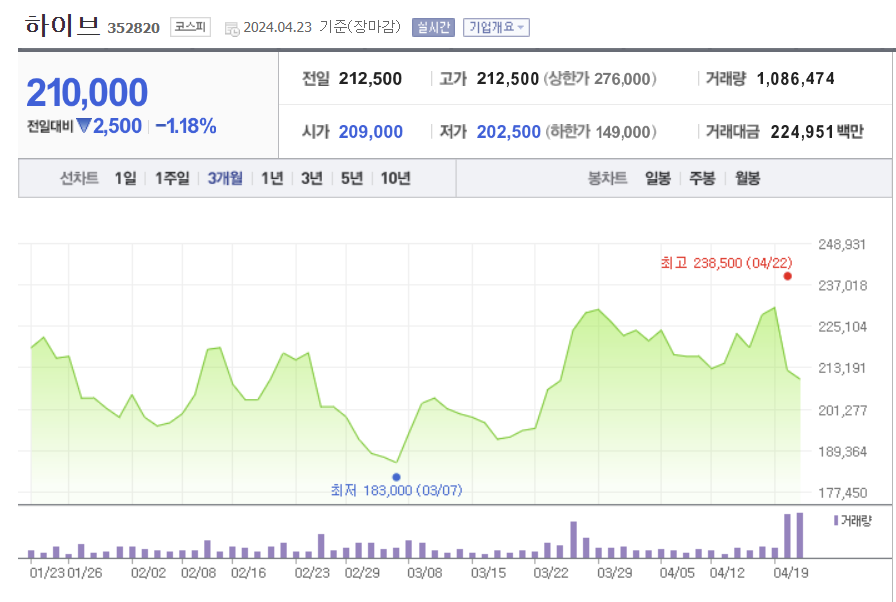
Task: Select the 3개월 line chart tab
Action: [x=225, y=178]
